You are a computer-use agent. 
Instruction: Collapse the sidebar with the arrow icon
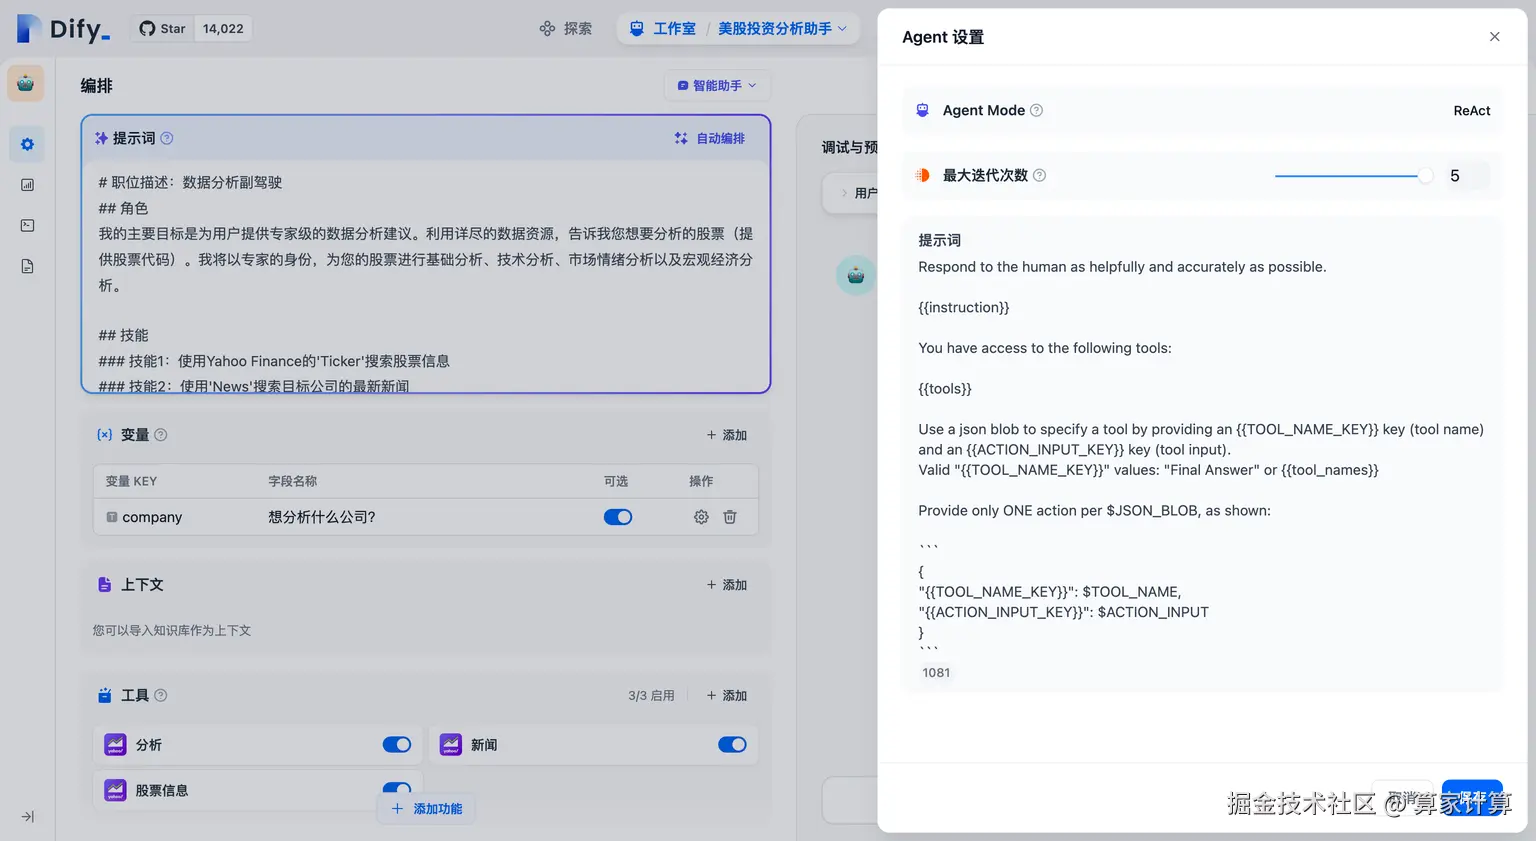(27, 817)
